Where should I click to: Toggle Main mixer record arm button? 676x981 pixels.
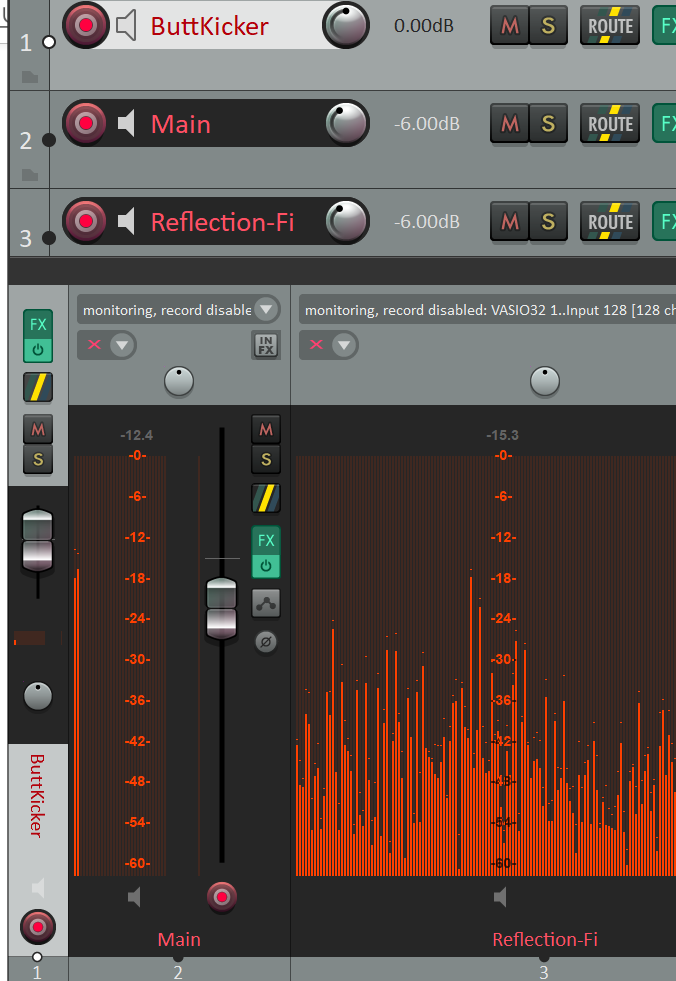[222, 897]
